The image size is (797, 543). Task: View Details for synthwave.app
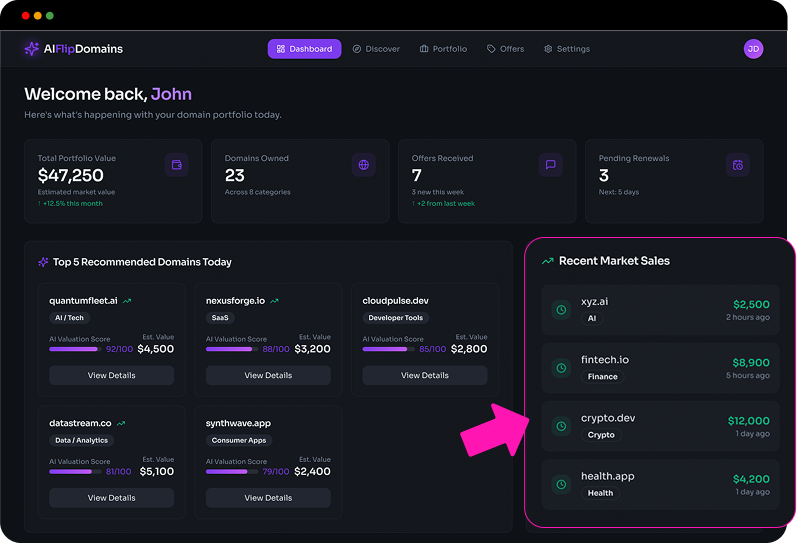coord(268,498)
